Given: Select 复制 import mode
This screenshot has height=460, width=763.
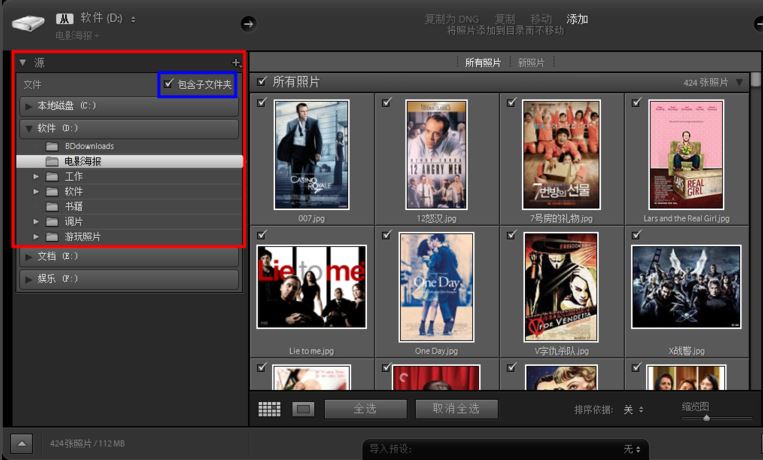Looking at the screenshot, I should coord(505,19).
